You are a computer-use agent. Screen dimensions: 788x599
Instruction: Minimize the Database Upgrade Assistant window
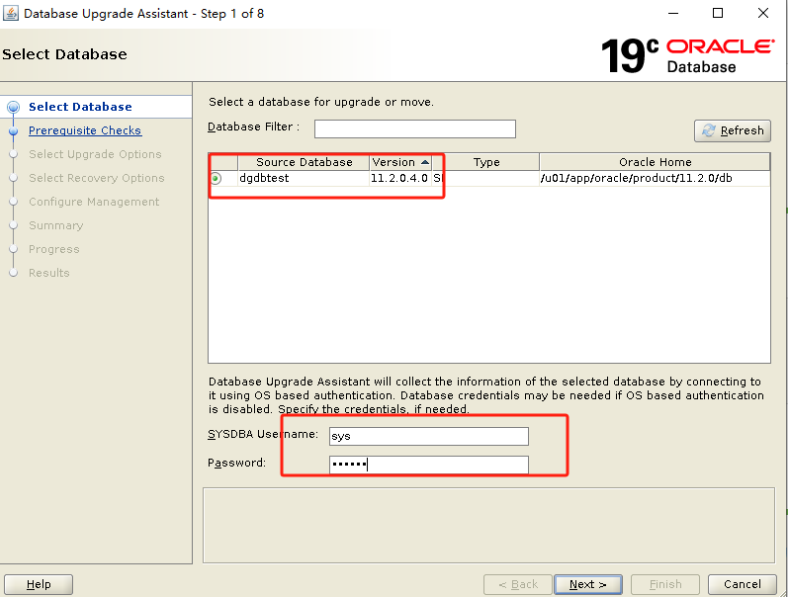click(673, 14)
